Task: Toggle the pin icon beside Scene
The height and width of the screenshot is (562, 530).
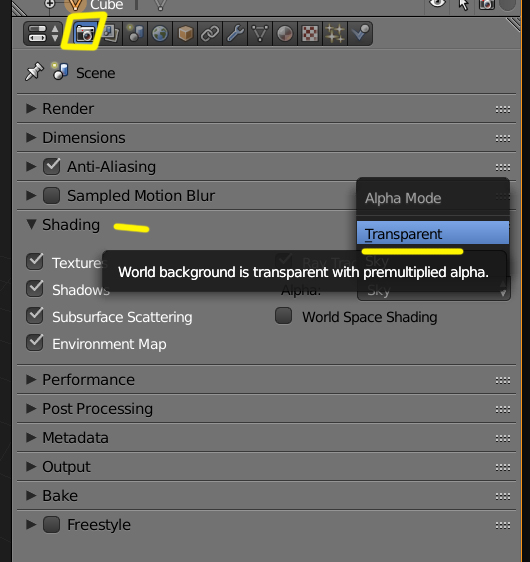Action: pos(34,72)
